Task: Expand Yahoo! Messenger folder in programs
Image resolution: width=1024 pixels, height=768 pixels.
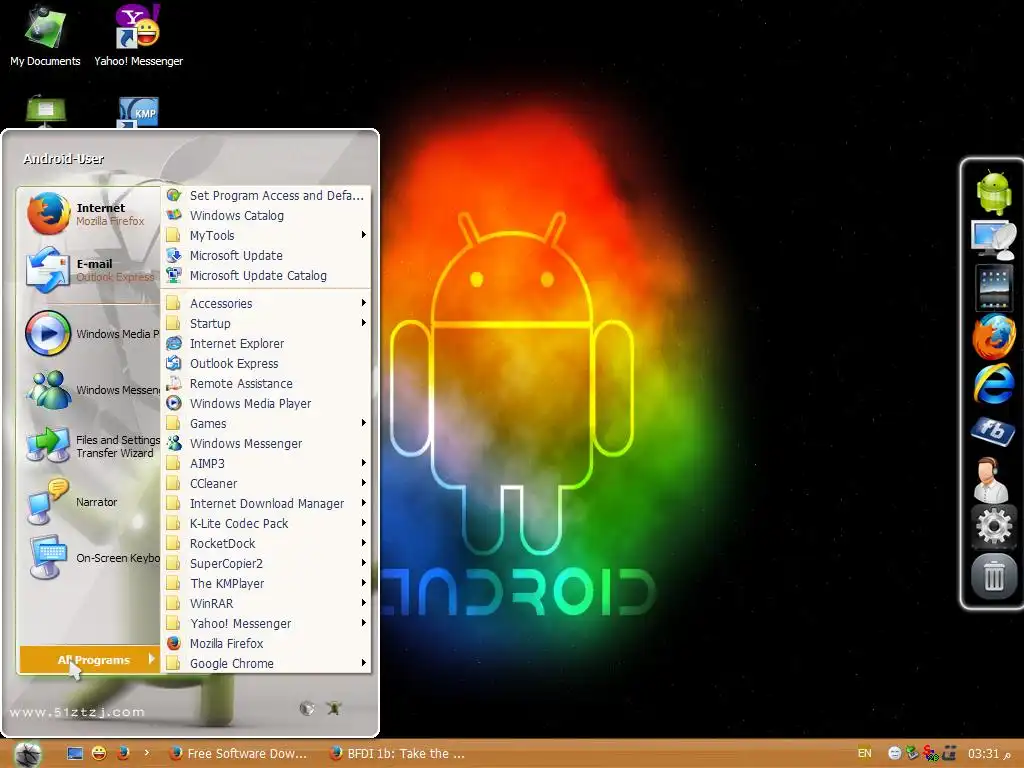Action: [x=266, y=624]
